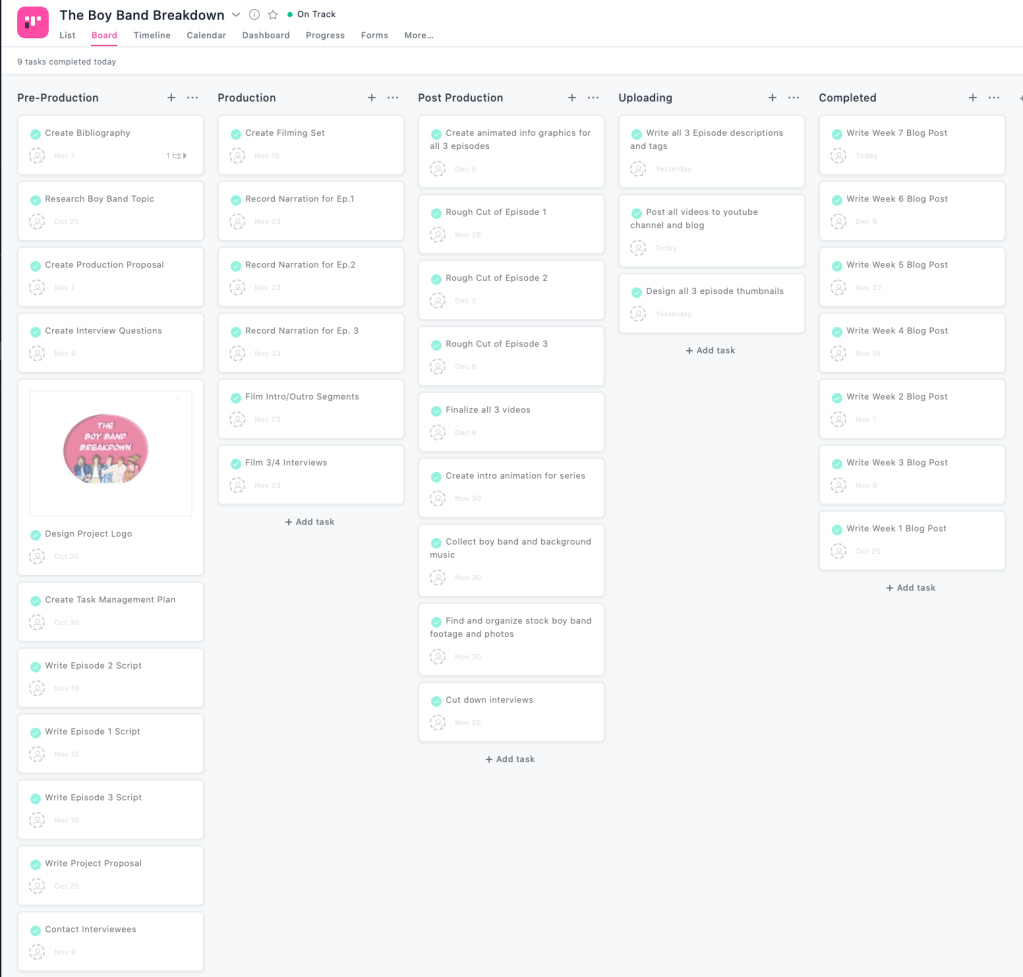Click the plus icon in Uploading column
This screenshot has width=1023, height=977.
772,98
